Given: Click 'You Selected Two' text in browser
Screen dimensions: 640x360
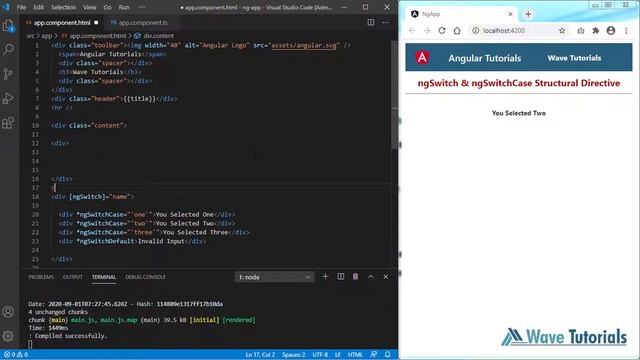Looking at the screenshot, I should tap(519, 113).
